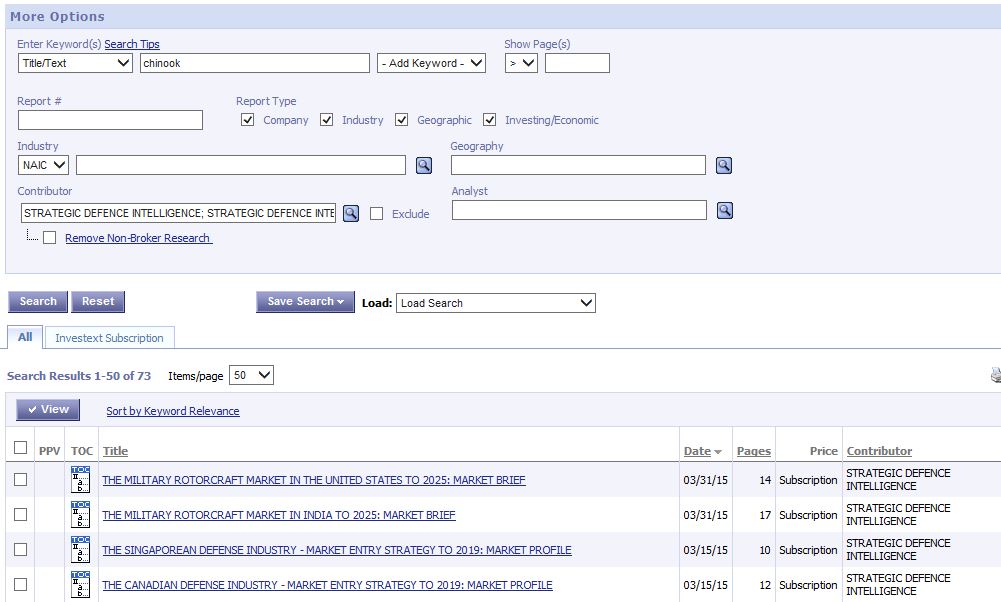Sort results by the Date column header
The image size is (1001, 602).
(697, 451)
